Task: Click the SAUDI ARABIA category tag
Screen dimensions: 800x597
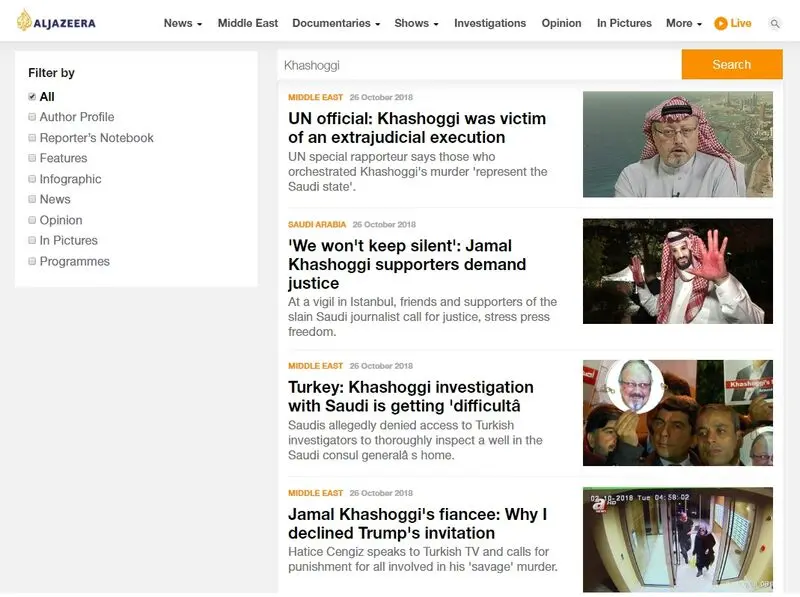Action: point(317,225)
